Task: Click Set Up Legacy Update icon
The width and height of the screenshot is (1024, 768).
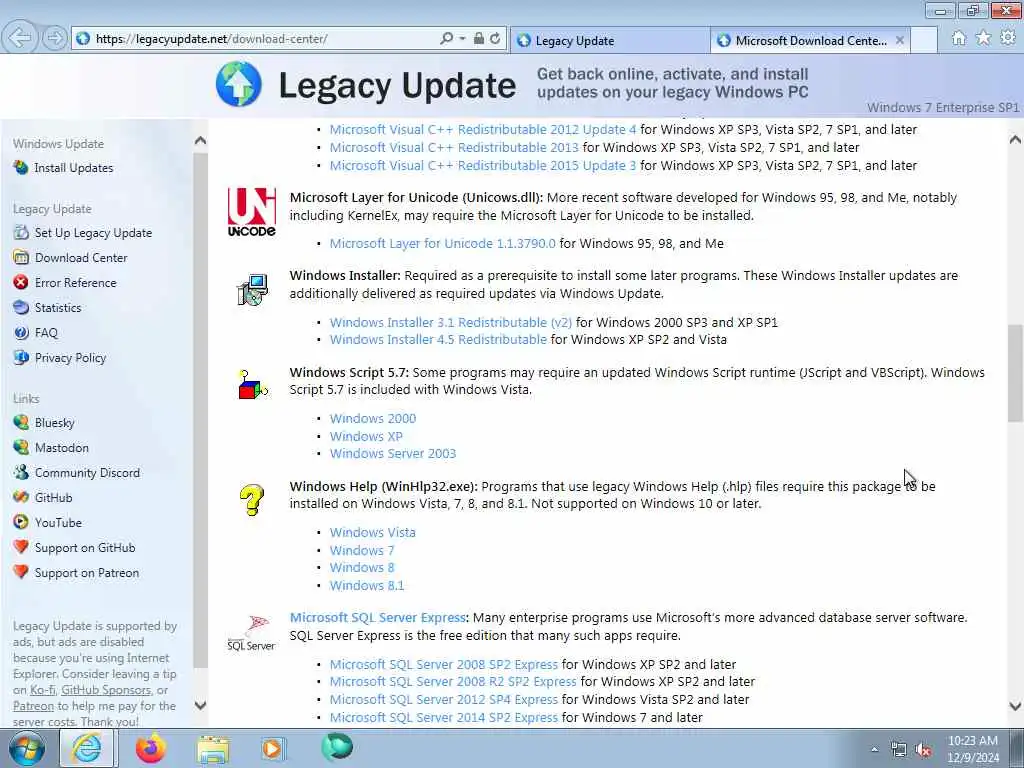Action: click(21, 232)
